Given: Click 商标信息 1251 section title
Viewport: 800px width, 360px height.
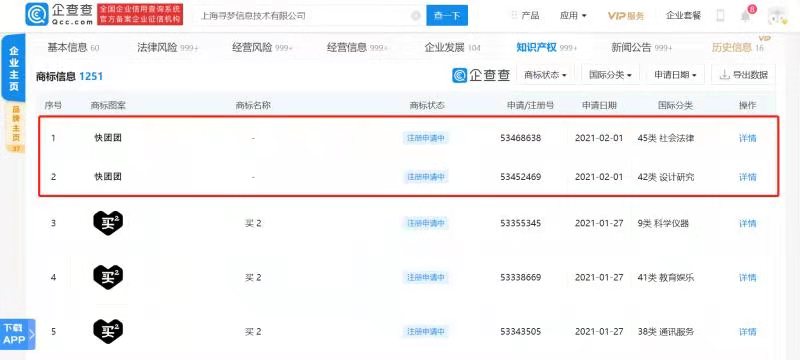Looking at the screenshot, I should pyautogui.click(x=69, y=76).
